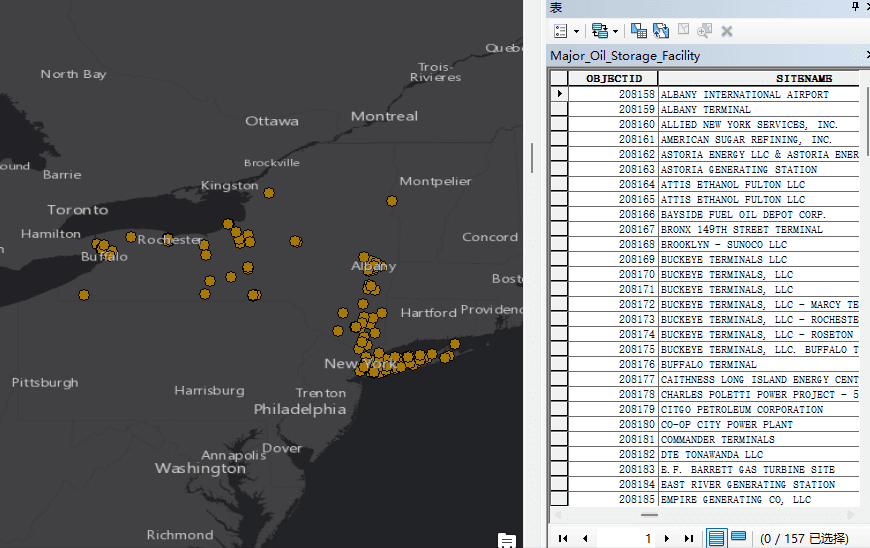Click the Delete Selected icon
This screenshot has width=870, height=548.
coord(727,31)
